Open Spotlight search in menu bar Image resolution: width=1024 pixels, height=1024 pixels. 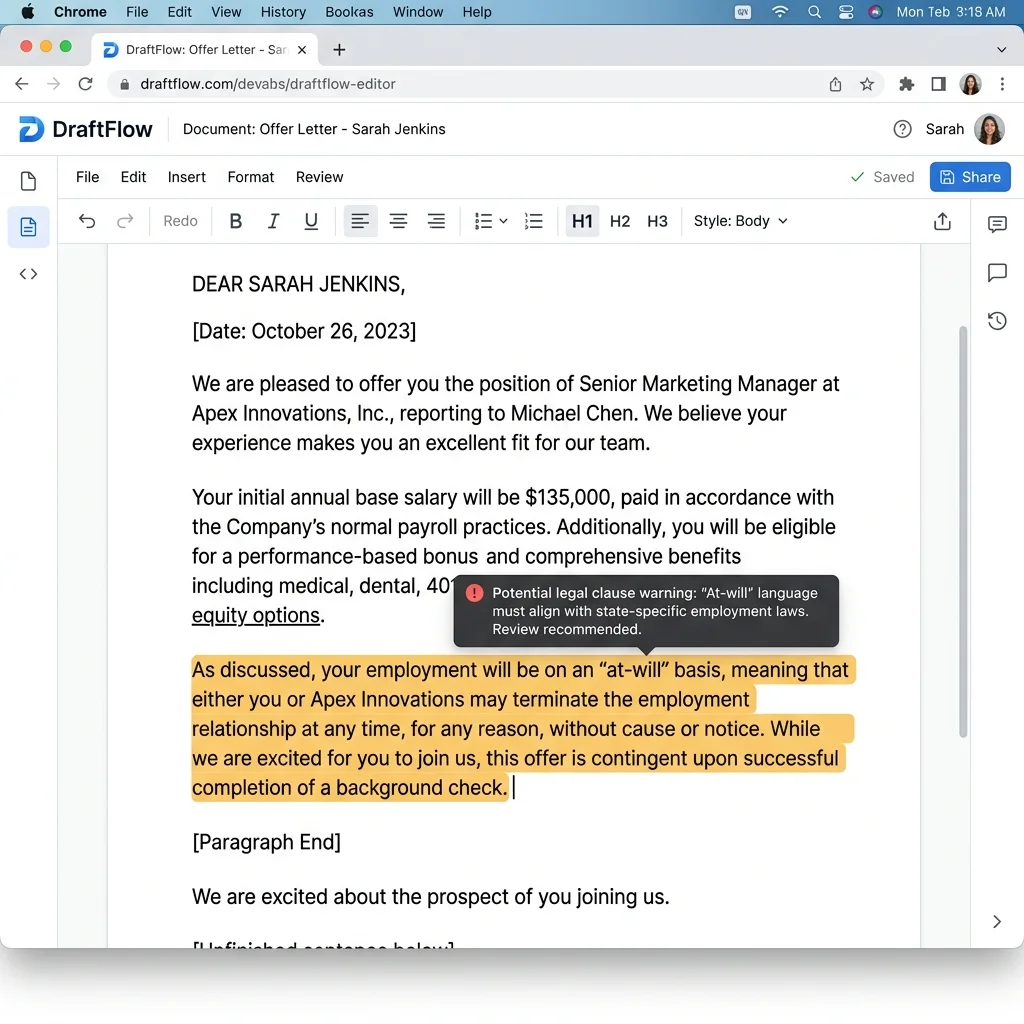(814, 12)
